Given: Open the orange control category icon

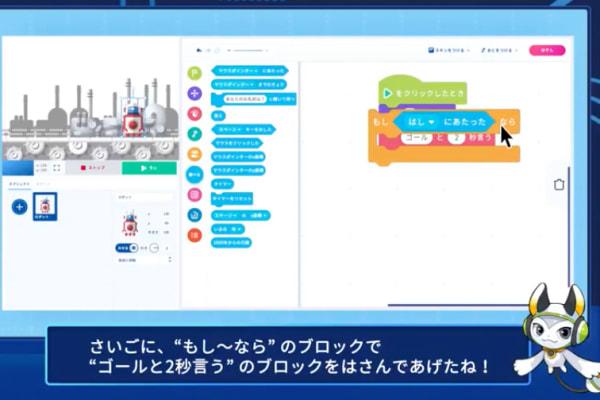Looking at the screenshot, I should [194, 154].
